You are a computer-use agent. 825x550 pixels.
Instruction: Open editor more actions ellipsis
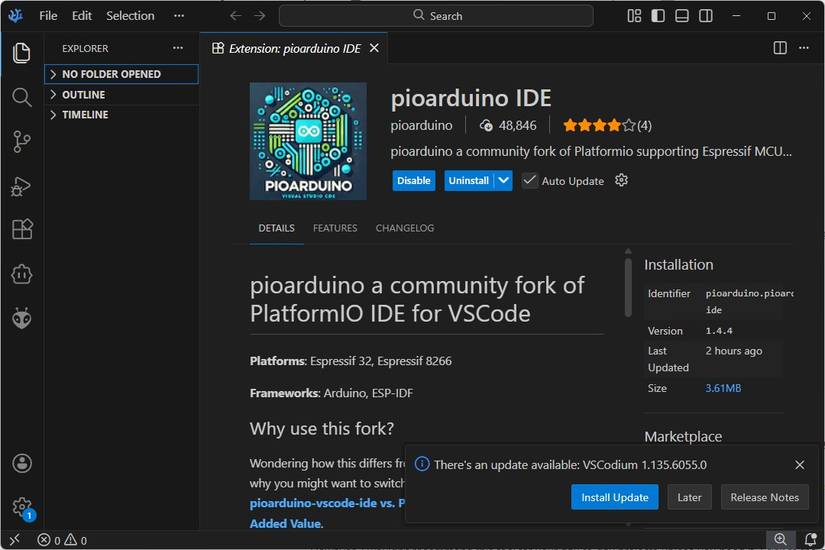803,48
